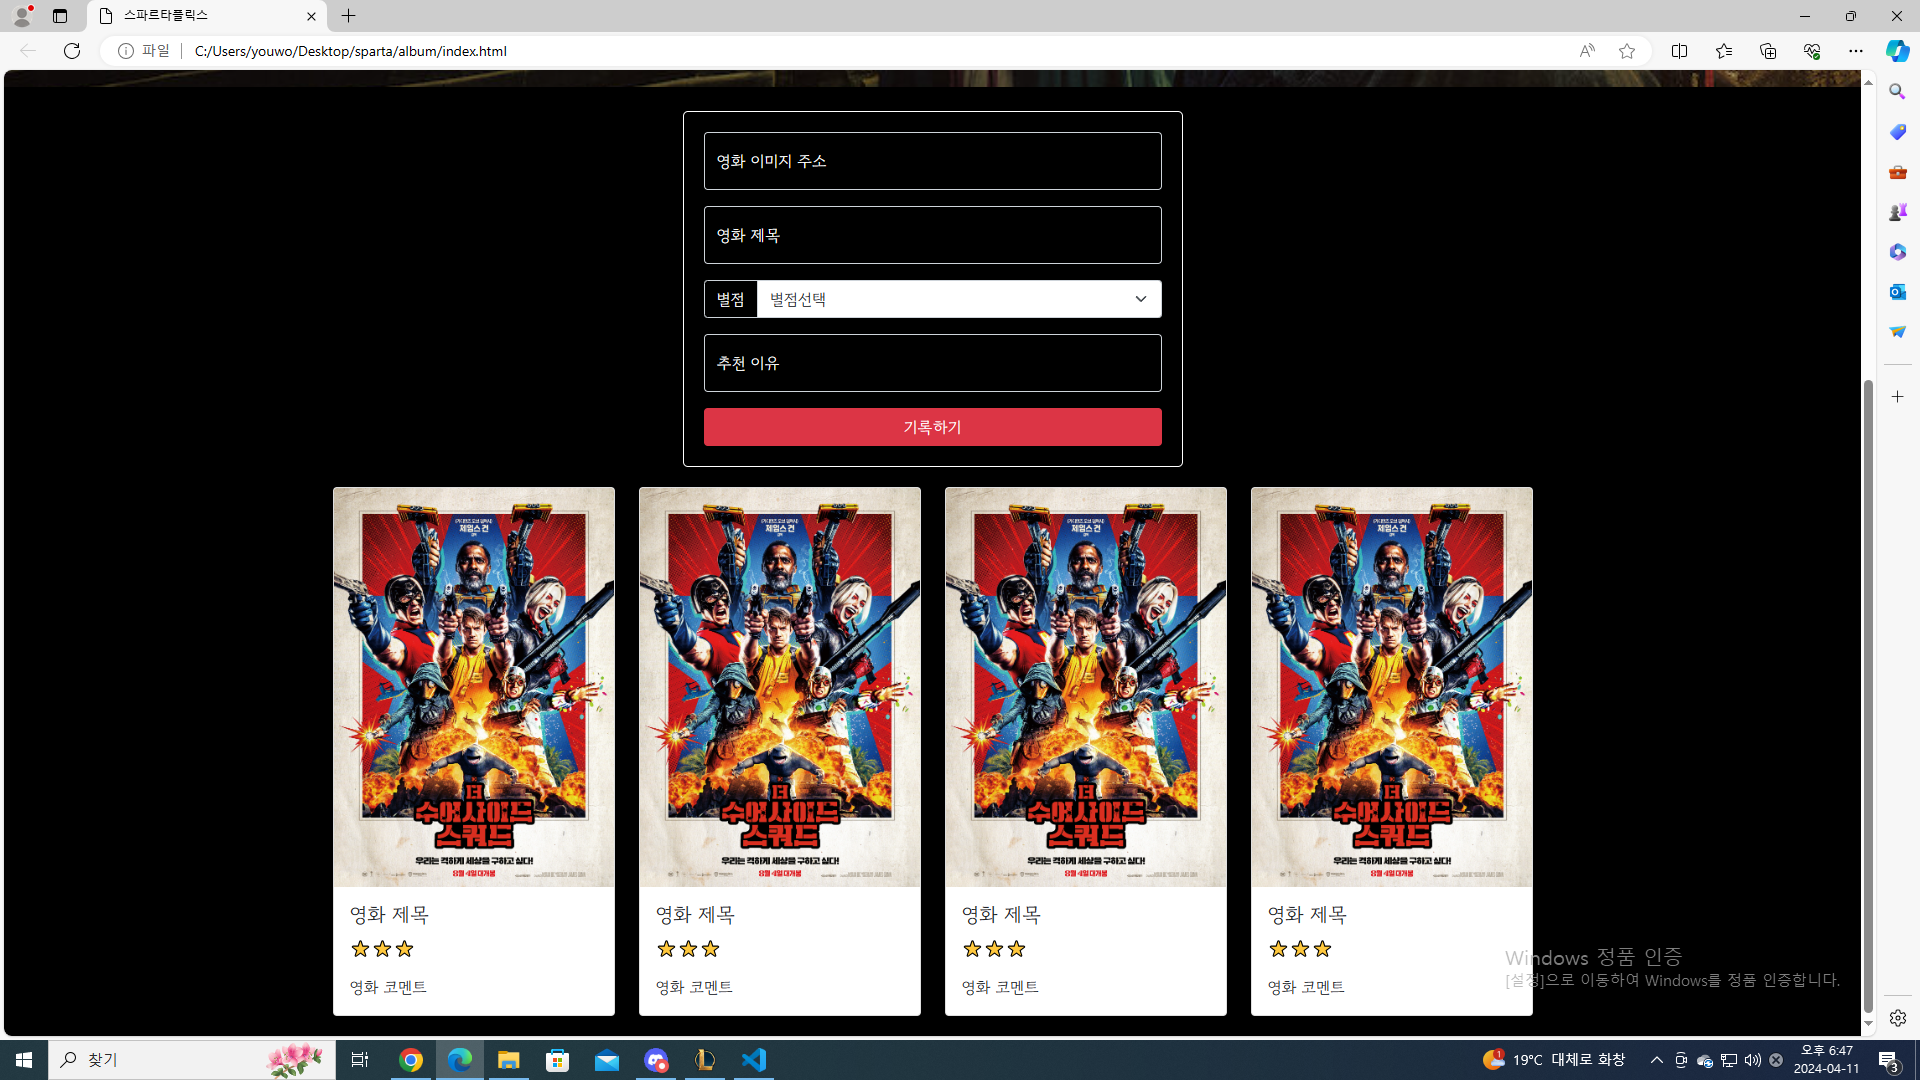Open the sidebar Tools briefcase icon
1920x1080 pixels.
click(1897, 172)
